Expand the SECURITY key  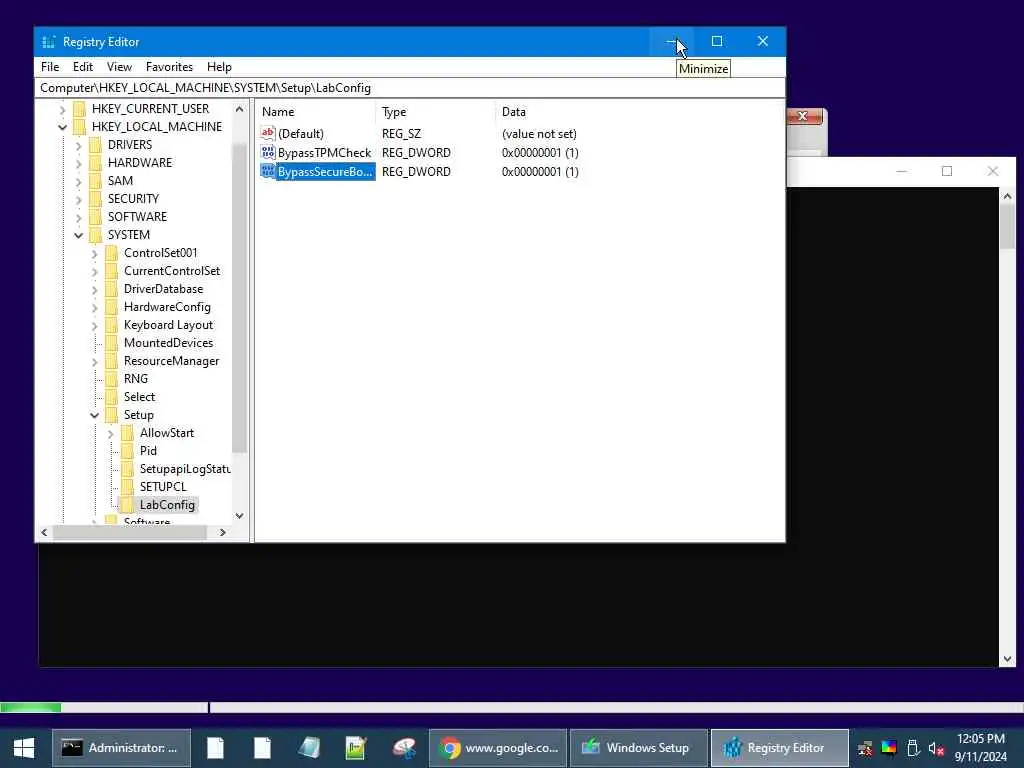pyautogui.click(x=78, y=199)
